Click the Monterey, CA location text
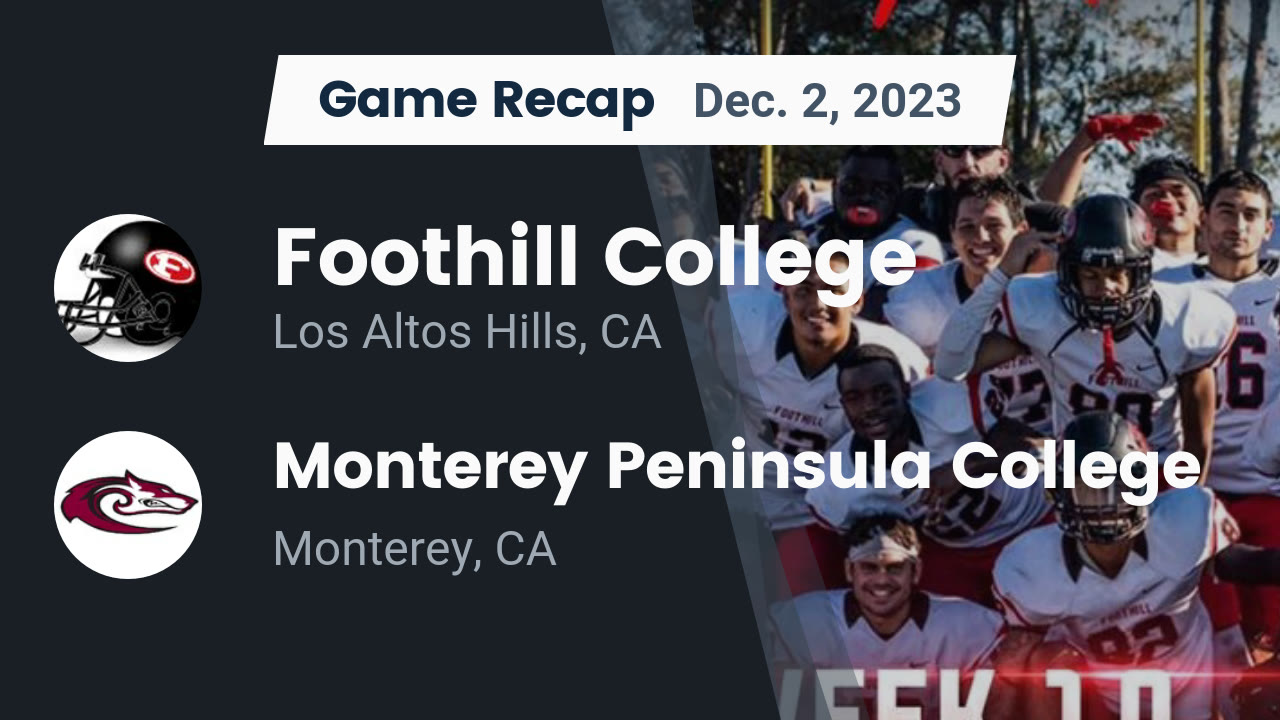This screenshot has height=720, width=1280. click(414, 548)
